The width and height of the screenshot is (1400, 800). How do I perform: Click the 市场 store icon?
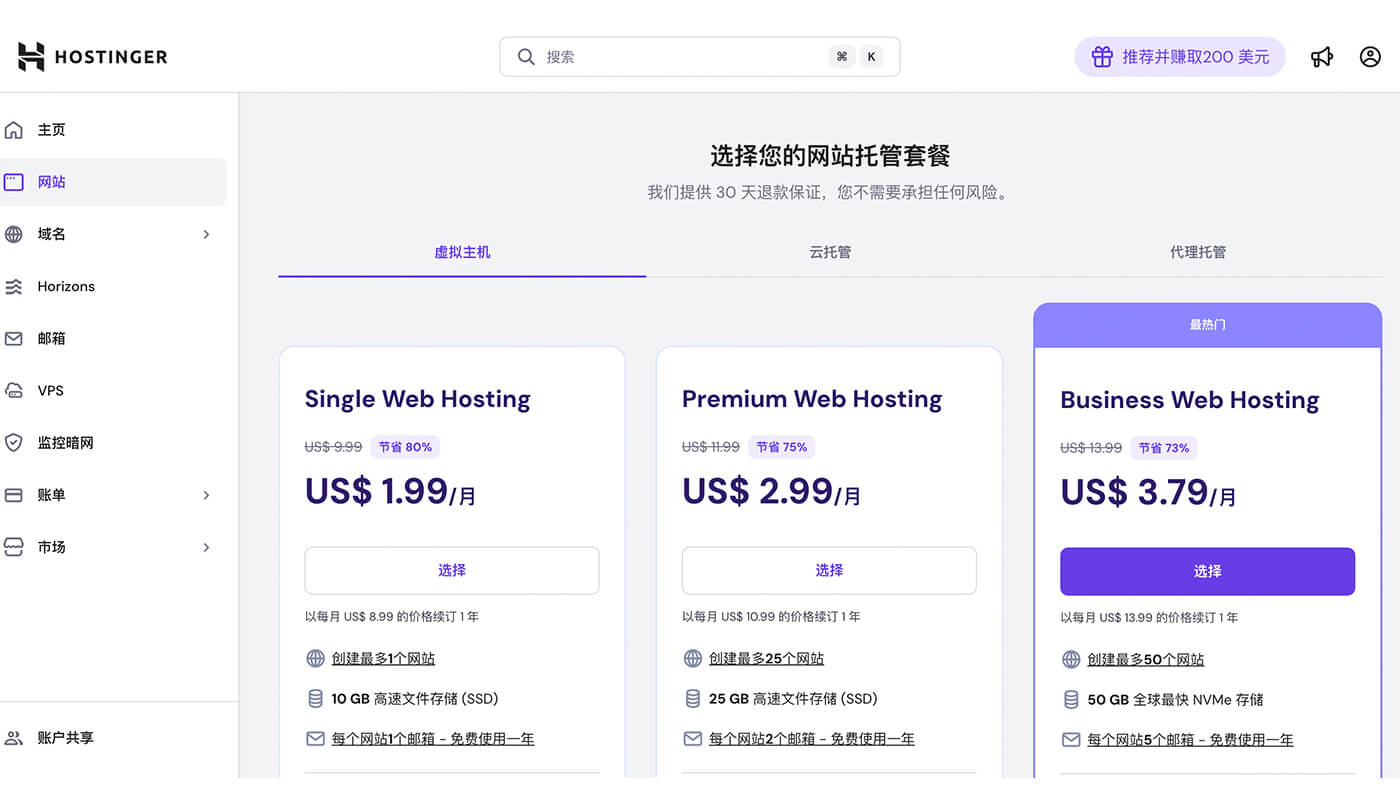click(14, 547)
